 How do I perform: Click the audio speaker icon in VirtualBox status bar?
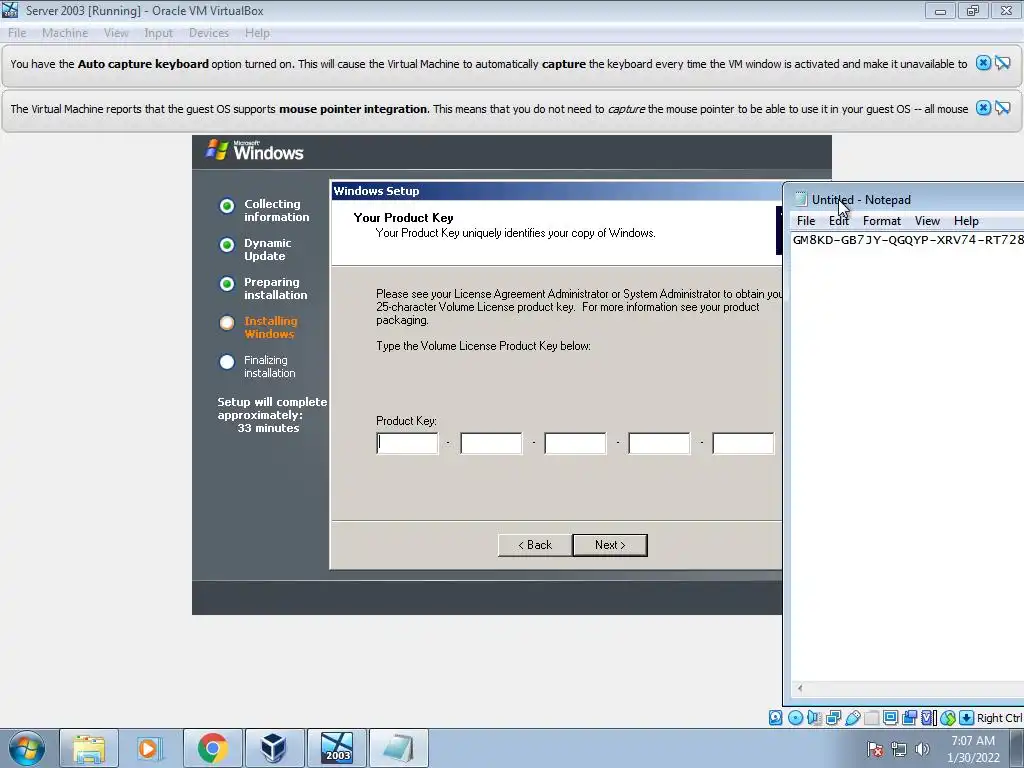[814, 718]
